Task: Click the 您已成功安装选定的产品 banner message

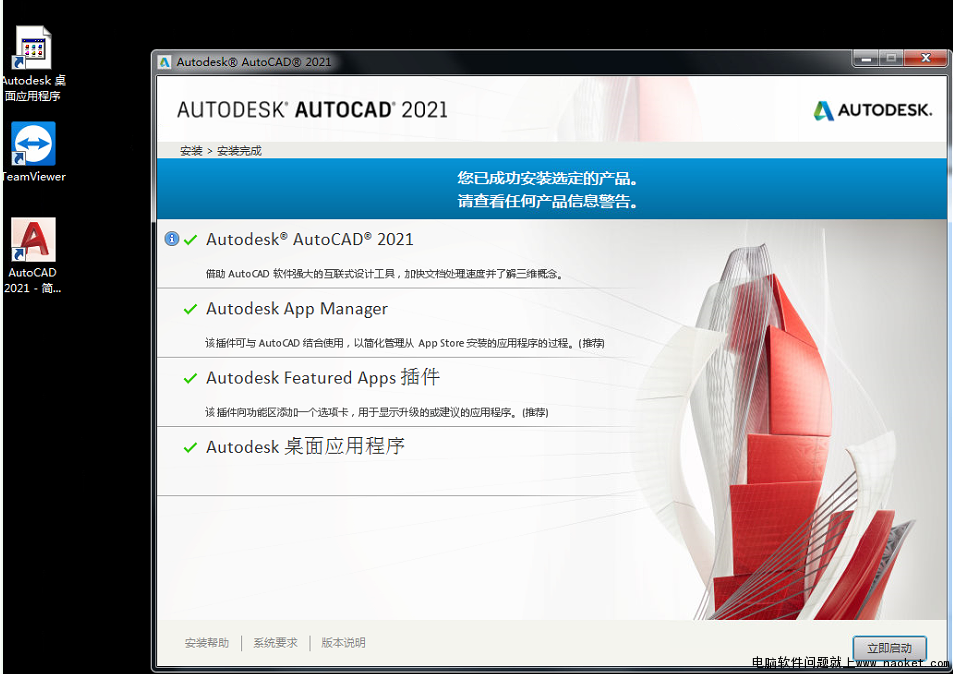Action: [547, 178]
